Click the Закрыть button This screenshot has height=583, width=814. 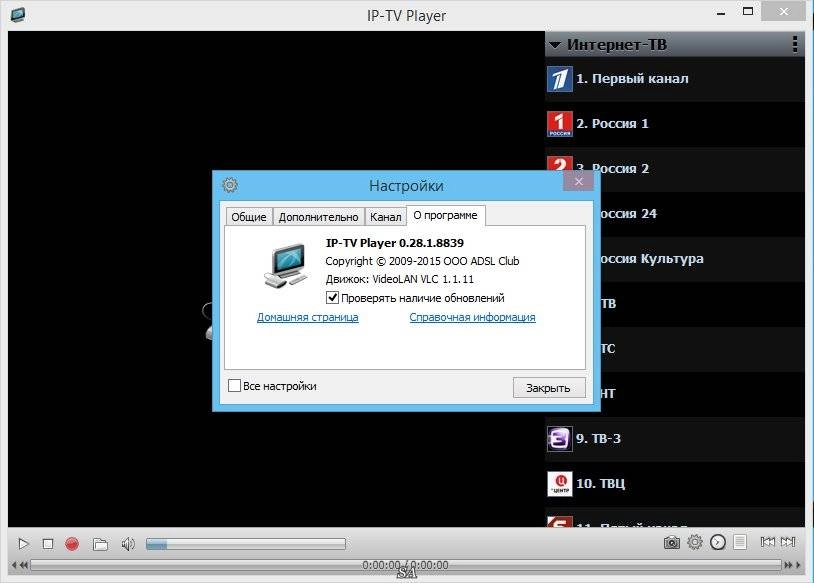549,388
